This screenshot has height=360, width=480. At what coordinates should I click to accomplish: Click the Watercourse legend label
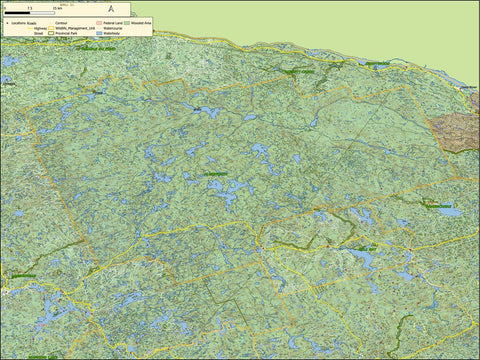tap(113, 28)
